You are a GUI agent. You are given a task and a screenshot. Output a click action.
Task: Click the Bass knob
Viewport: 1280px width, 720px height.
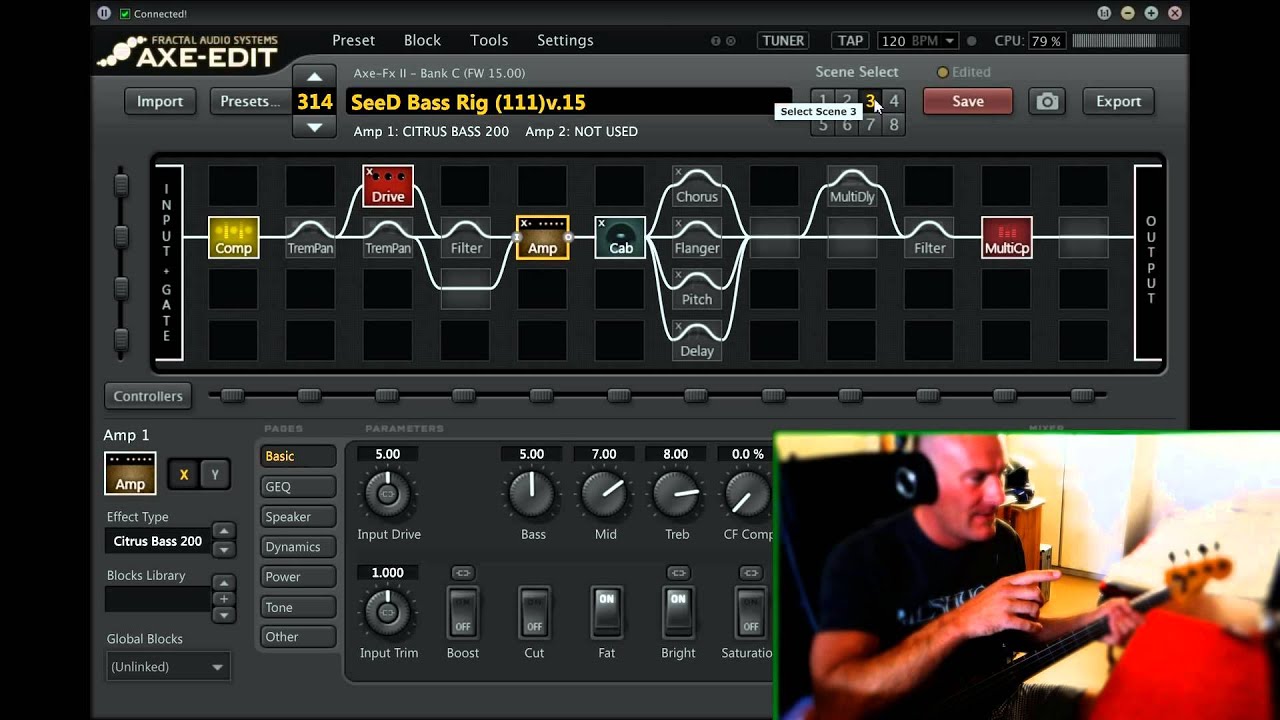point(532,494)
